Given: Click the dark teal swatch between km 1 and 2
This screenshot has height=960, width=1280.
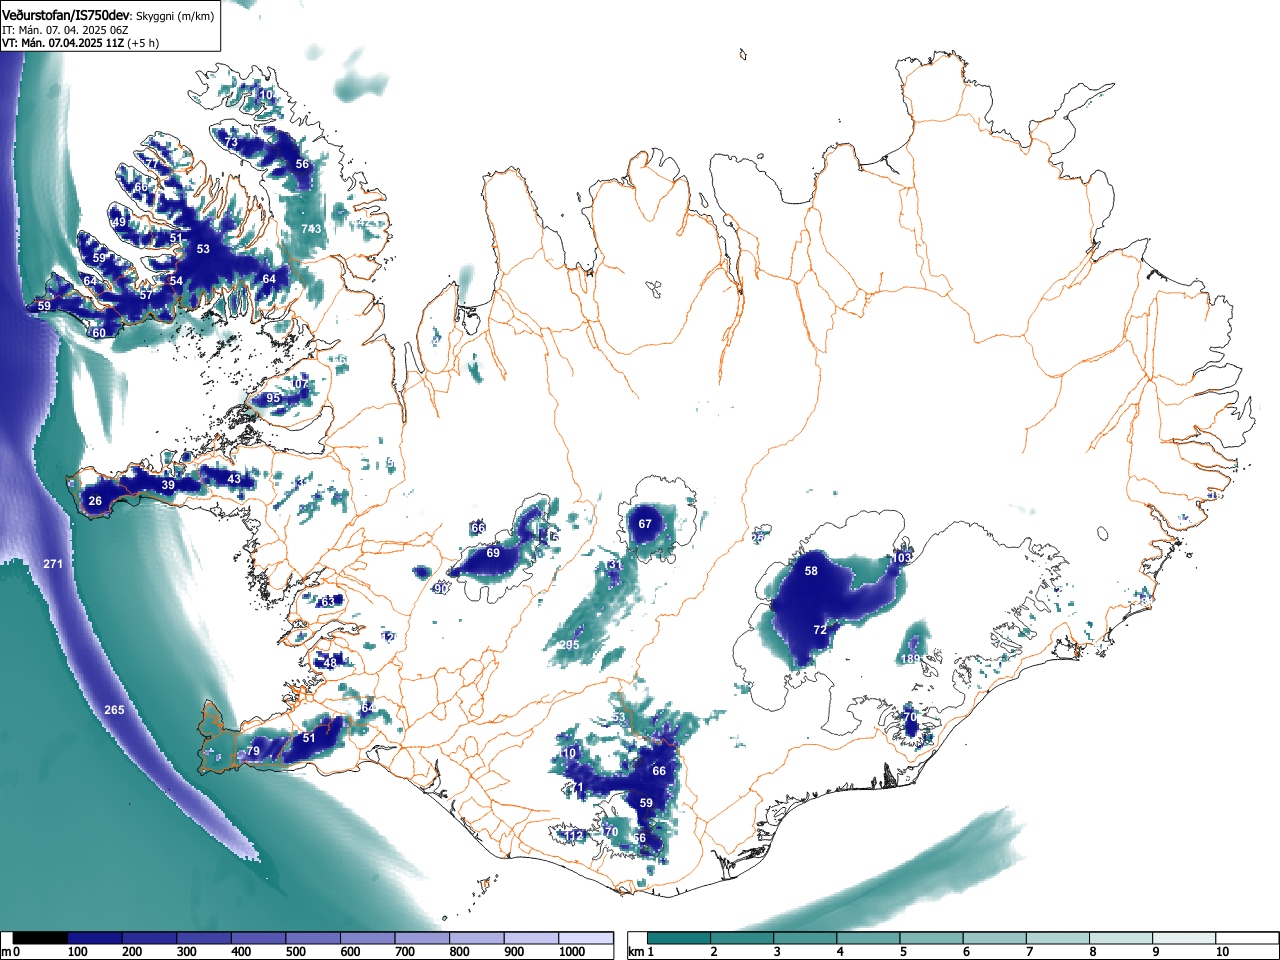Looking at the screenshot, I should (679, 939).
